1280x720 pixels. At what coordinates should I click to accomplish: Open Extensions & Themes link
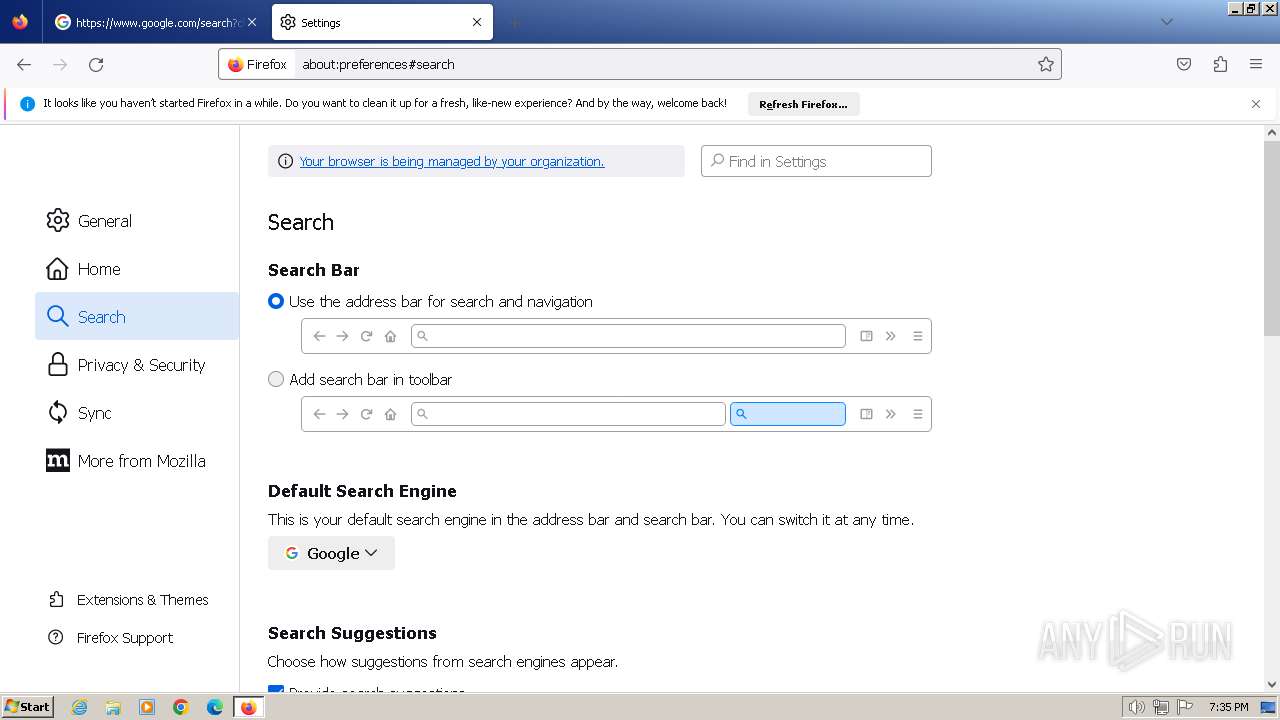[x=128, y=600]
